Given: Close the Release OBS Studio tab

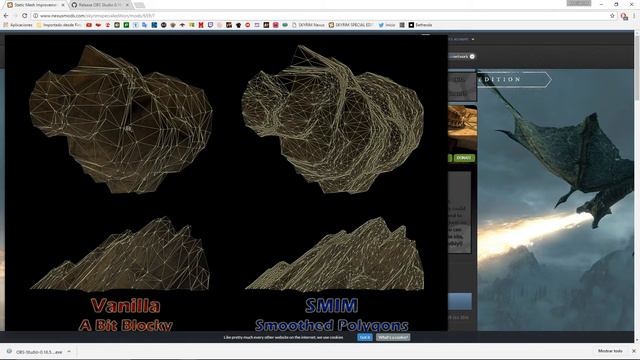Looking at the screenshot, I should 127,5.
